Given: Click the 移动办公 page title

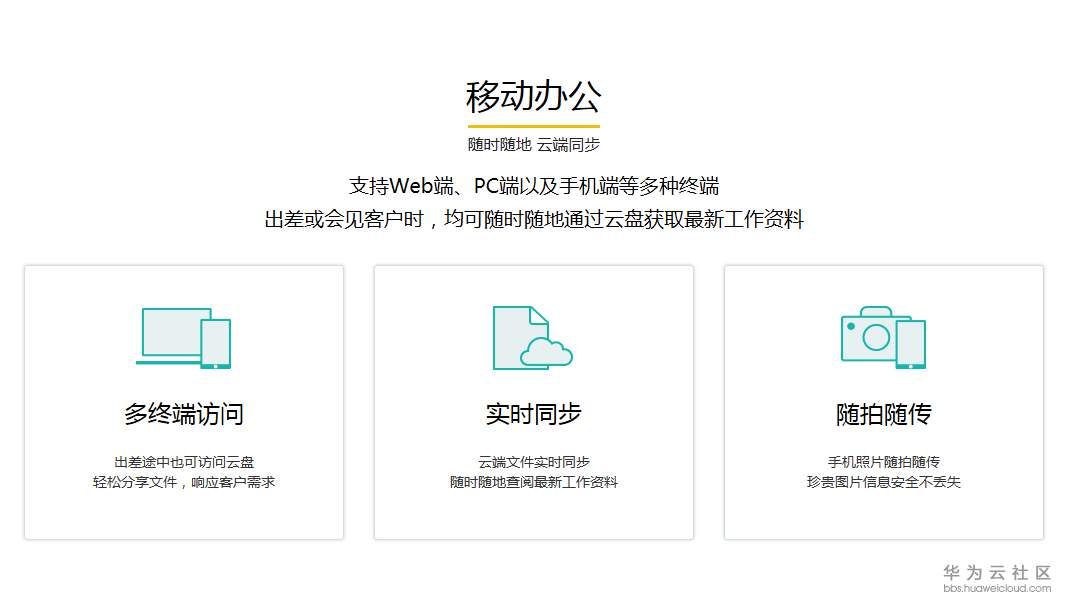Looking at the screenshot, I should (533, 96).
